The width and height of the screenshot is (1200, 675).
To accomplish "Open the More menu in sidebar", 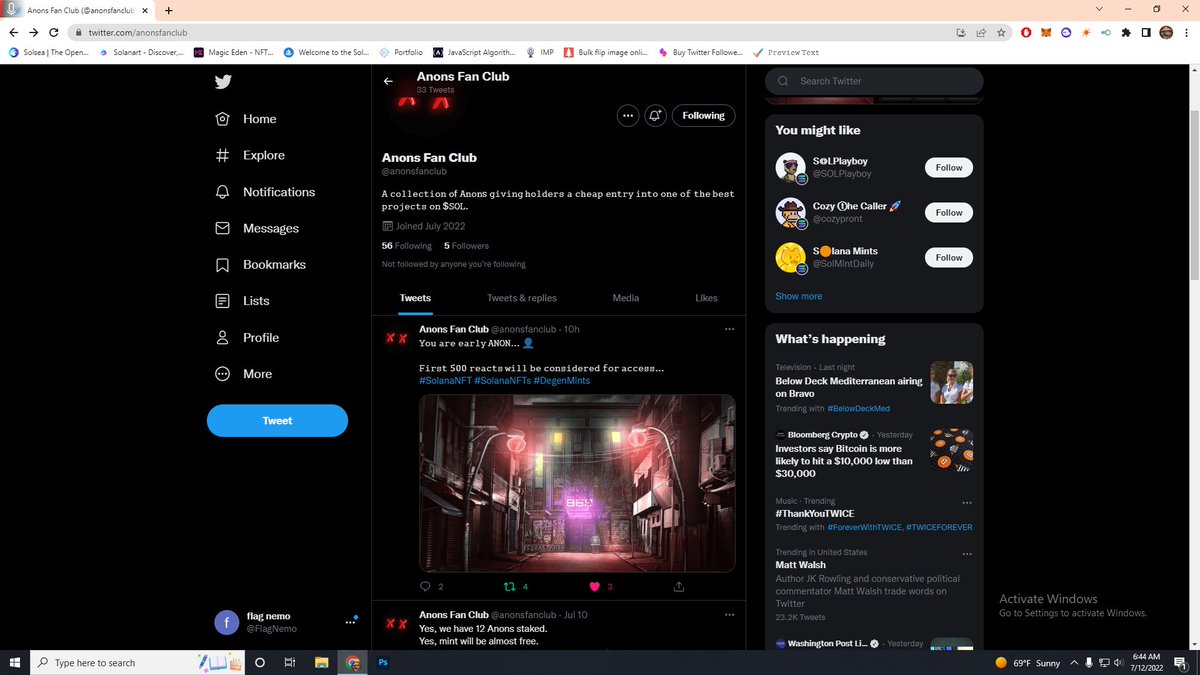I will (x=243, y=374).
